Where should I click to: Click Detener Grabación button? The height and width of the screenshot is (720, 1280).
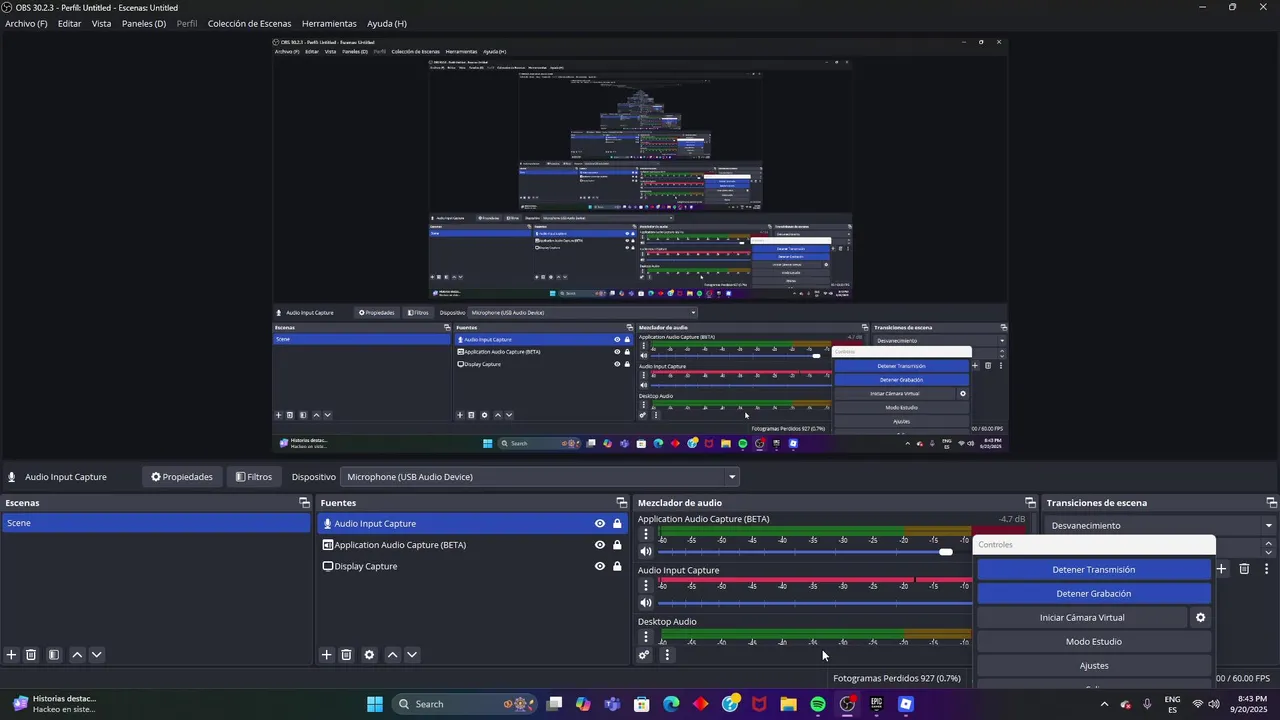click(1094, 594)
